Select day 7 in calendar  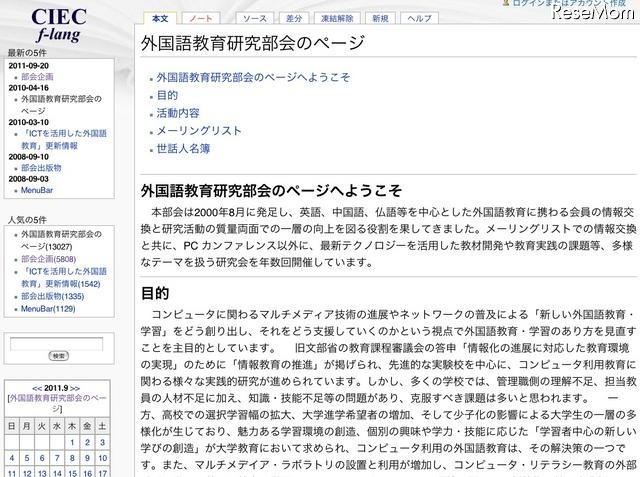tap(57, 458)
